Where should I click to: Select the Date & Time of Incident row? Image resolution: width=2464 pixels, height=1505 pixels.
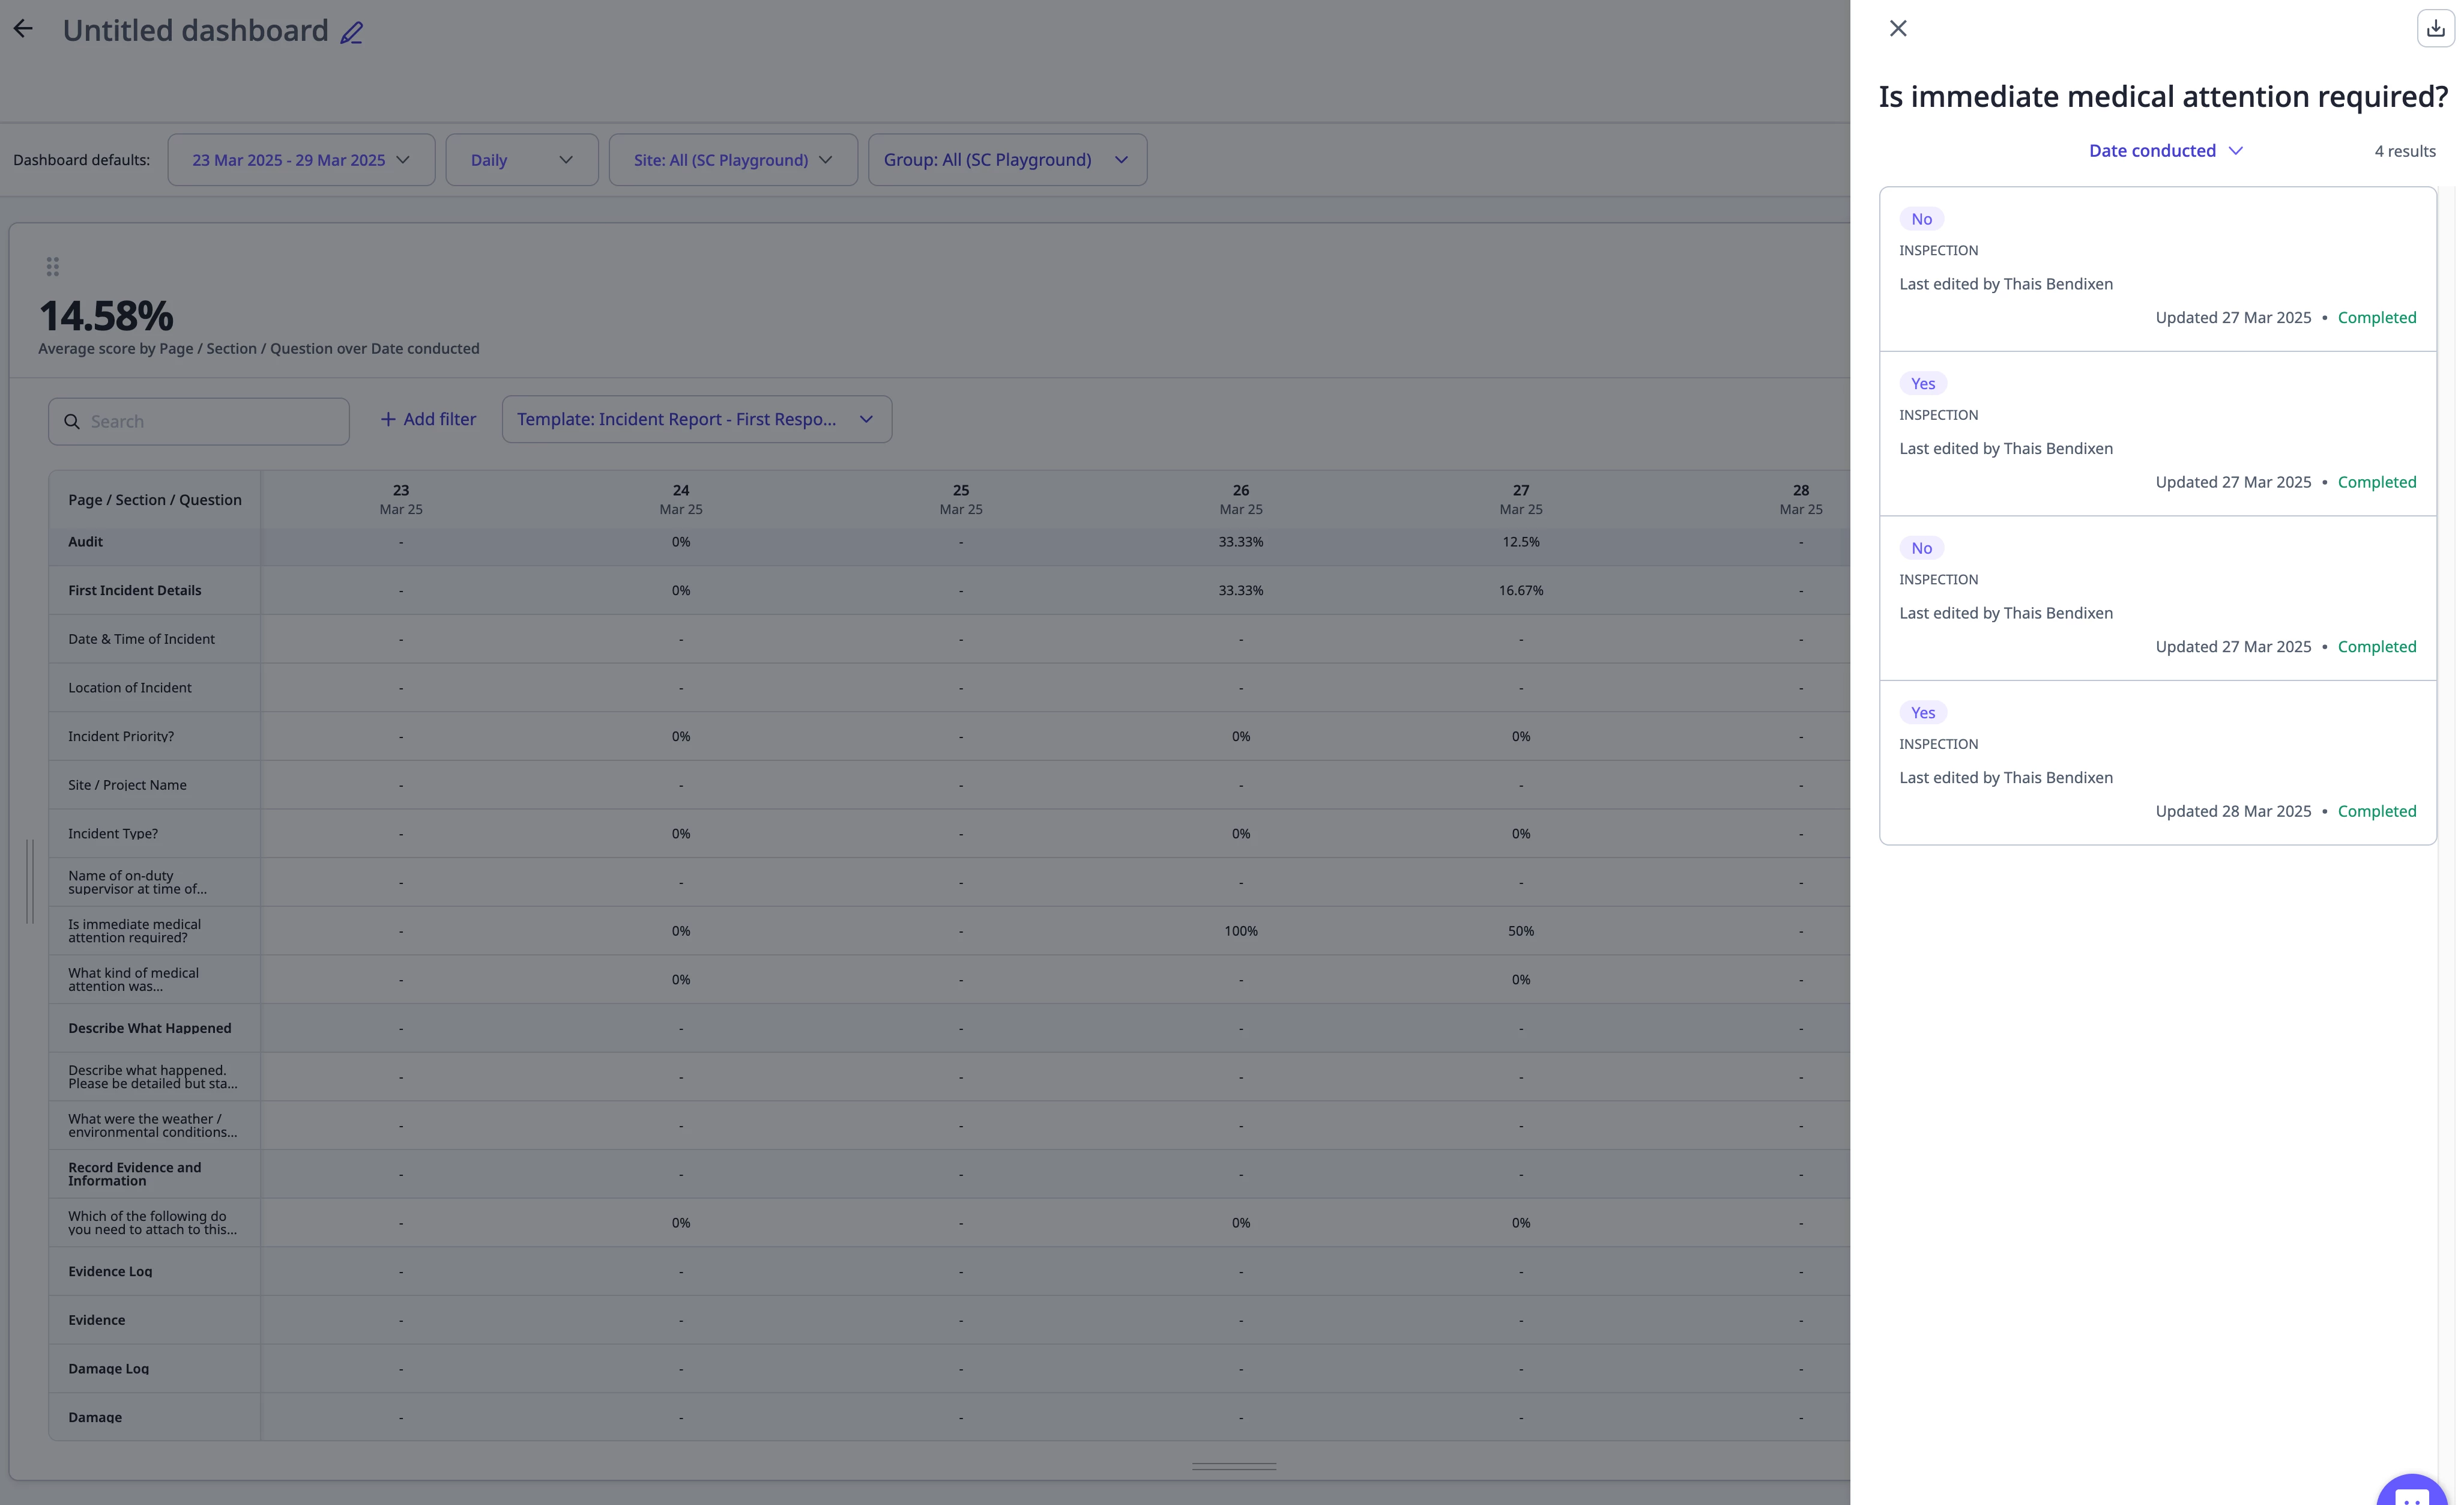[x=141, y=639]
